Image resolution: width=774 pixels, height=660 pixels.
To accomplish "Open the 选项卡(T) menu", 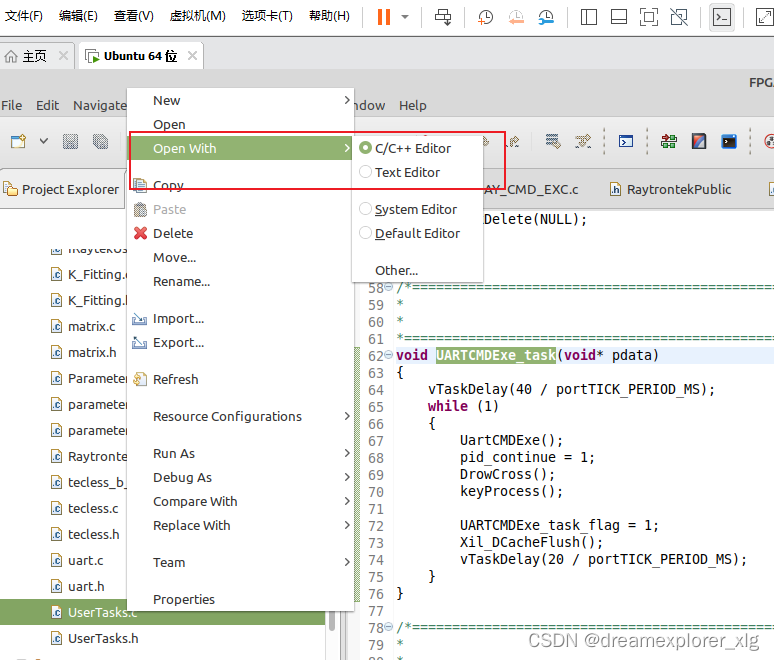I will [267, 16].
